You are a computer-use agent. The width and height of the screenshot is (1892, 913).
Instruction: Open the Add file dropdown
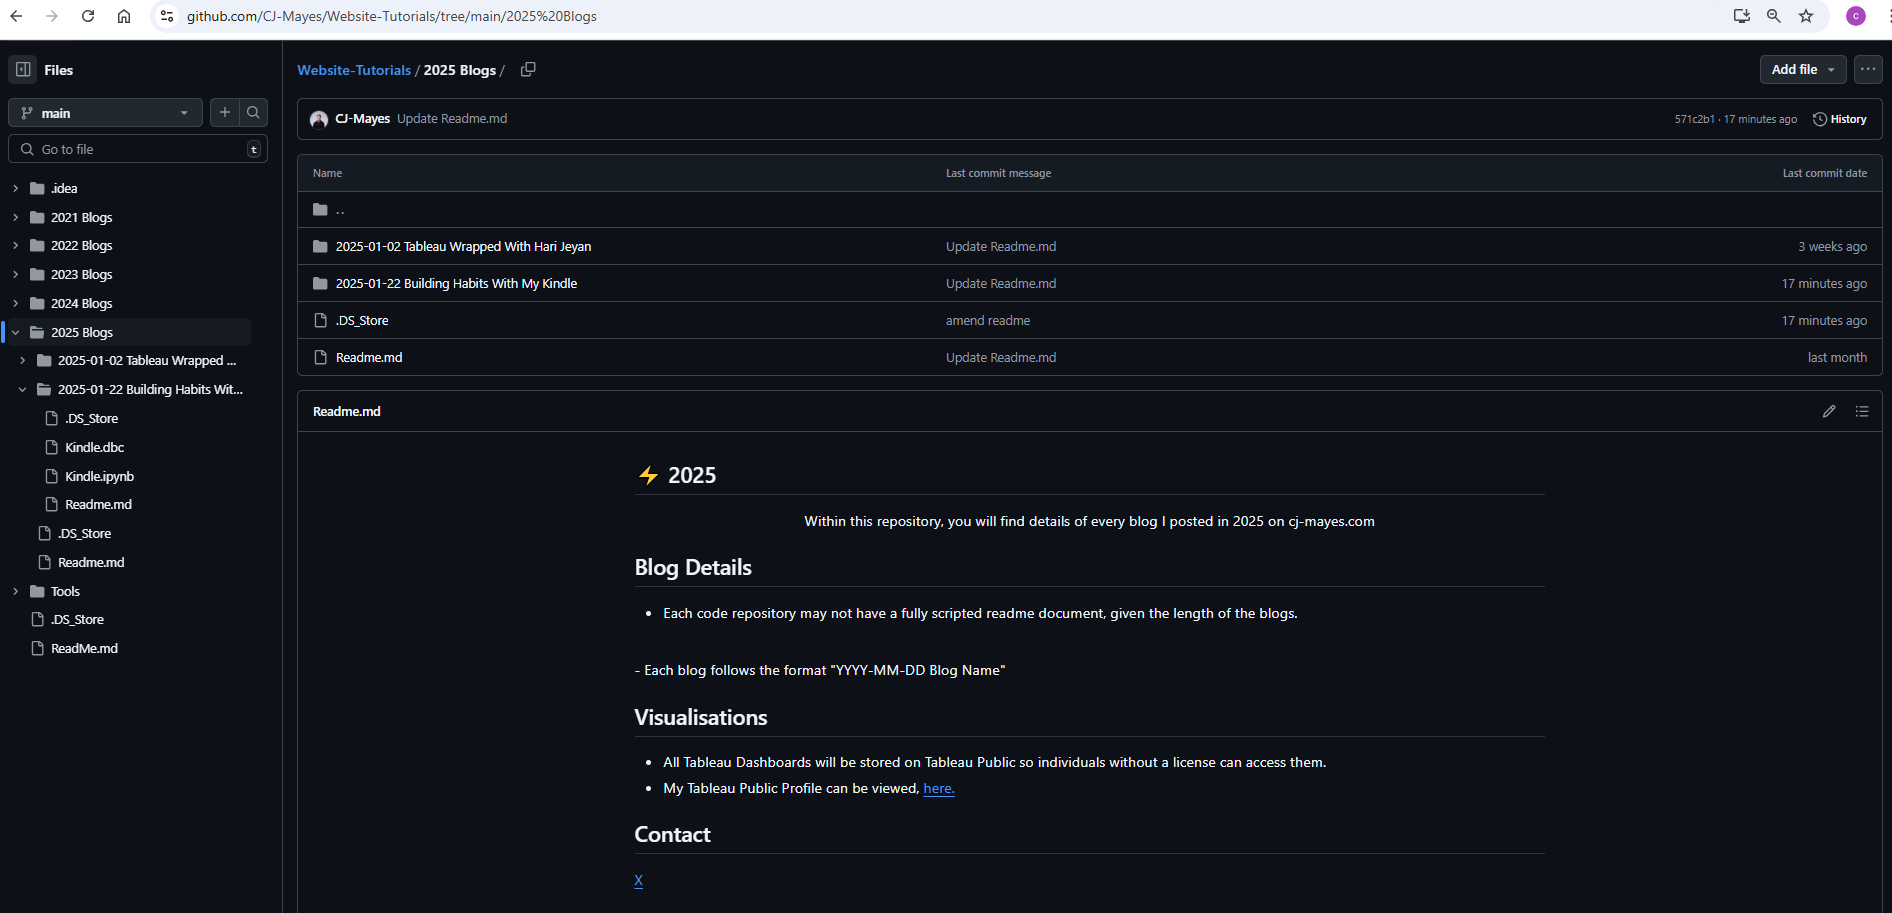tap(1802, 70)
